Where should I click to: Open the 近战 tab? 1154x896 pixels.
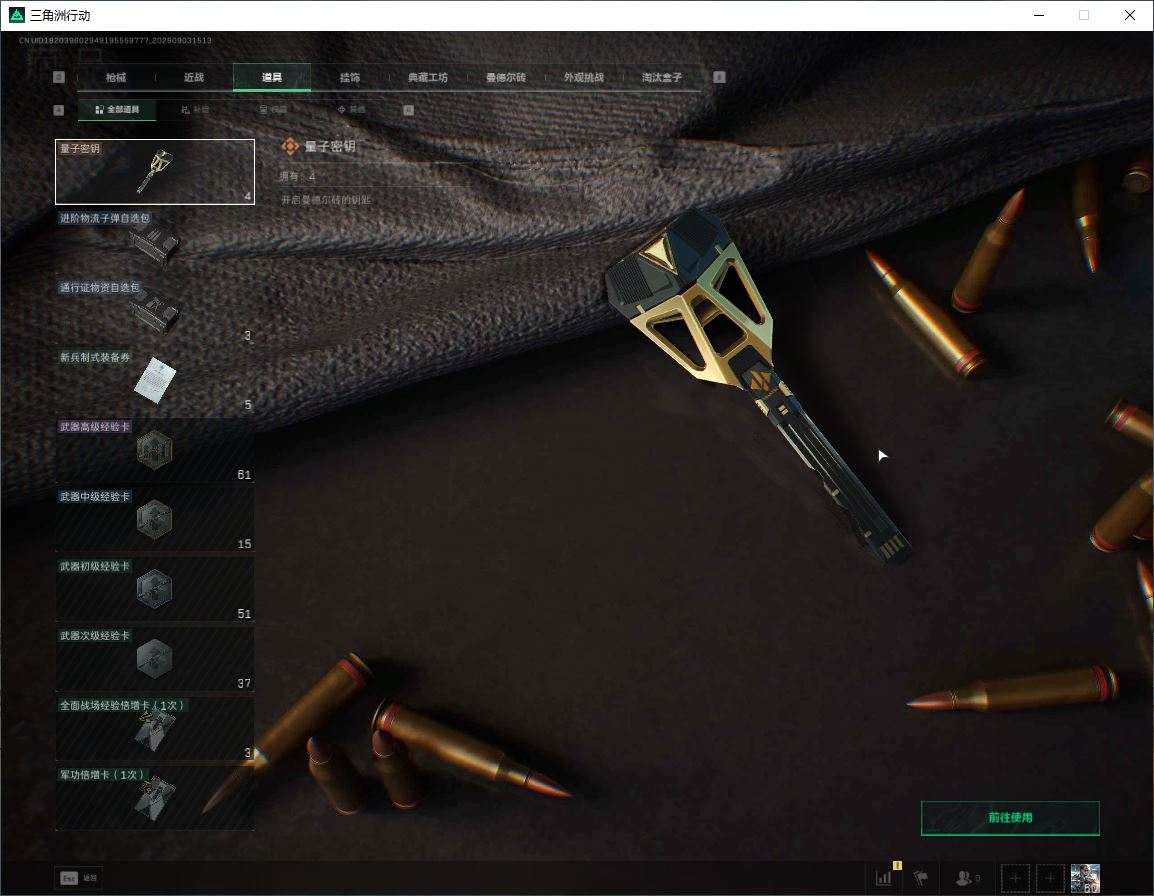point(194,77)
